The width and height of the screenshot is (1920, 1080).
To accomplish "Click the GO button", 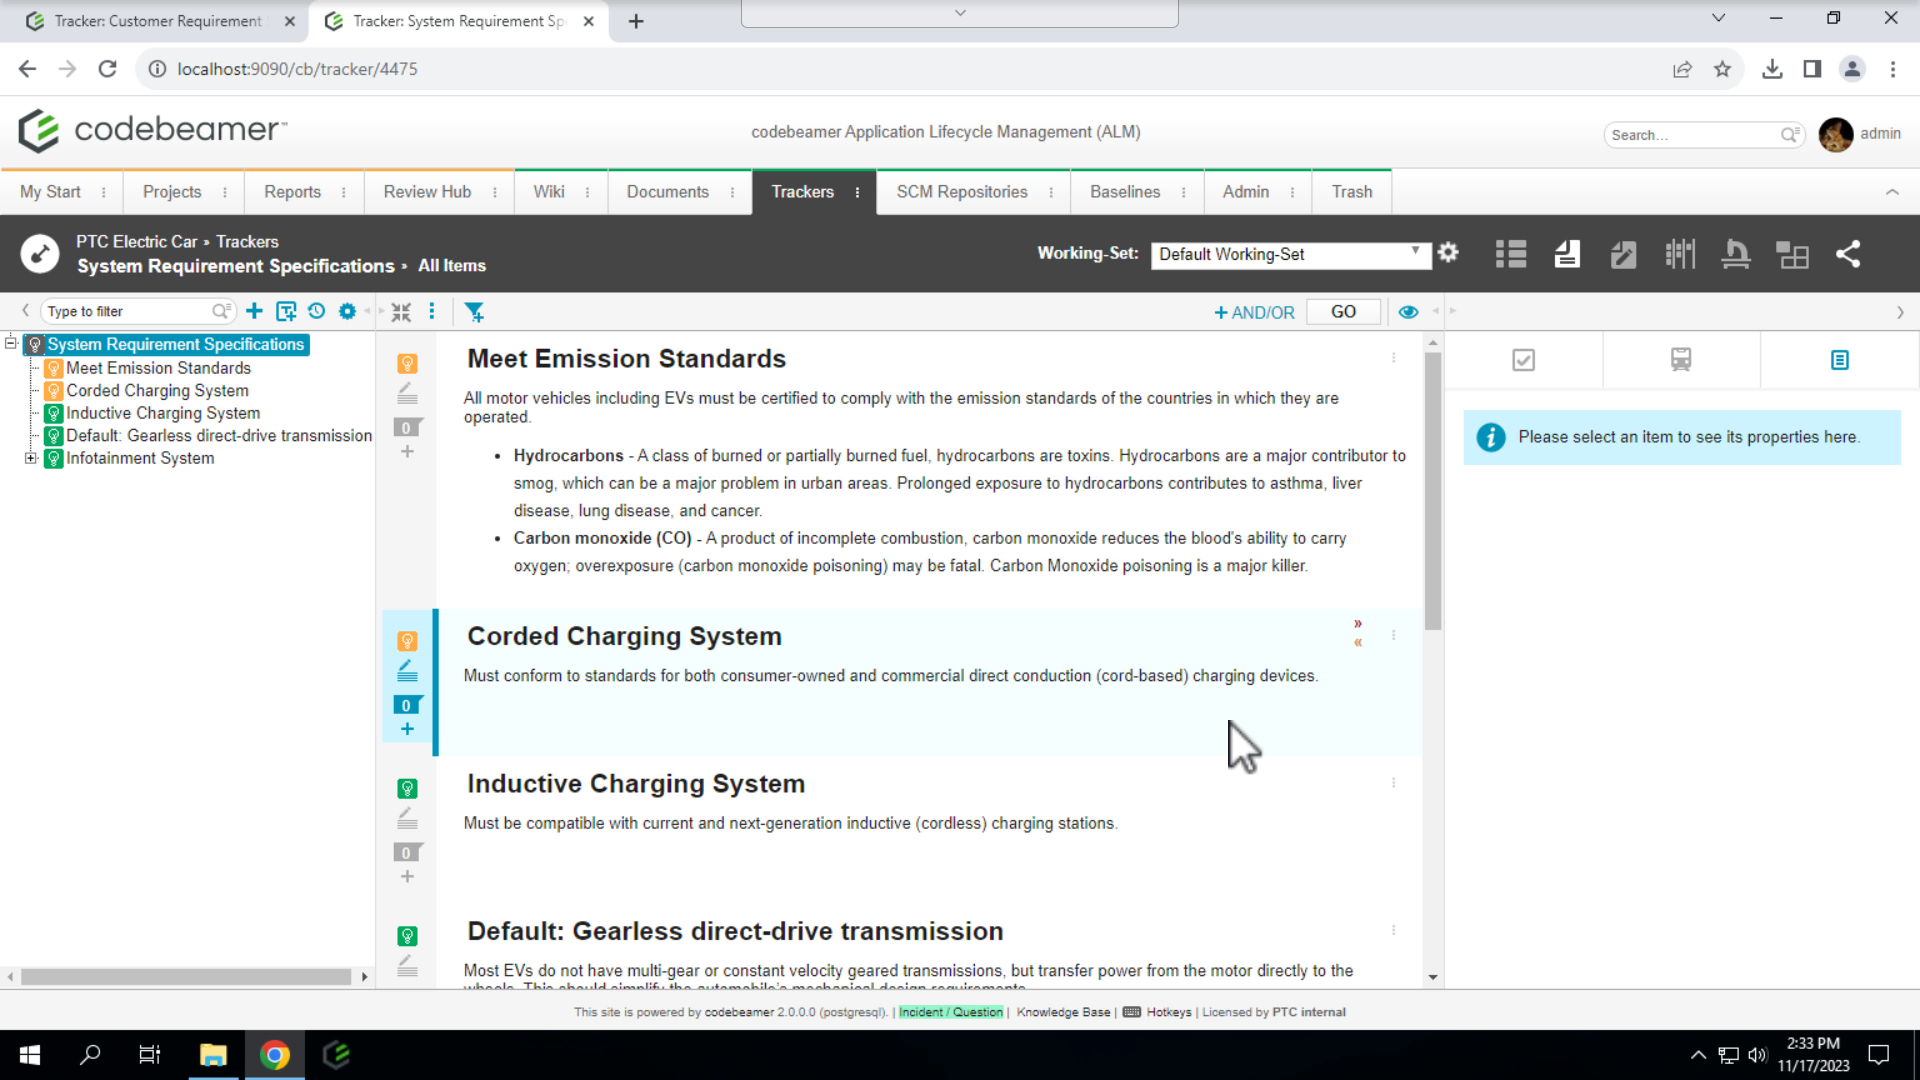I will tap(1343, 311).
